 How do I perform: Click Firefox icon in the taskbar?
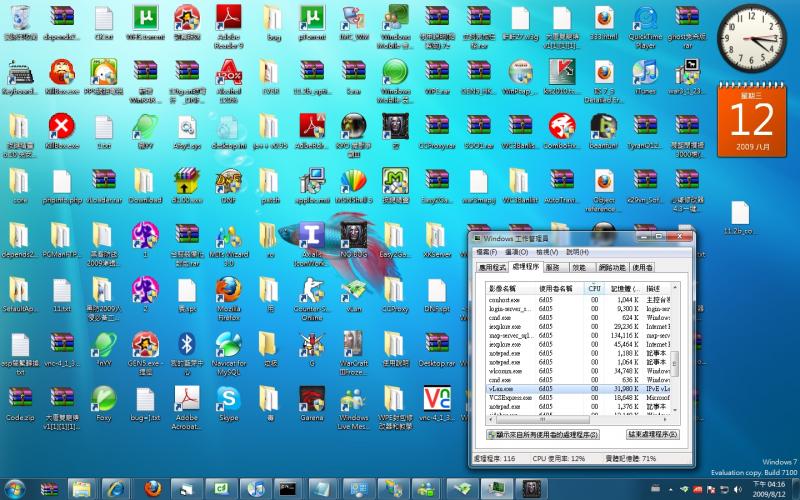(153, 488)
